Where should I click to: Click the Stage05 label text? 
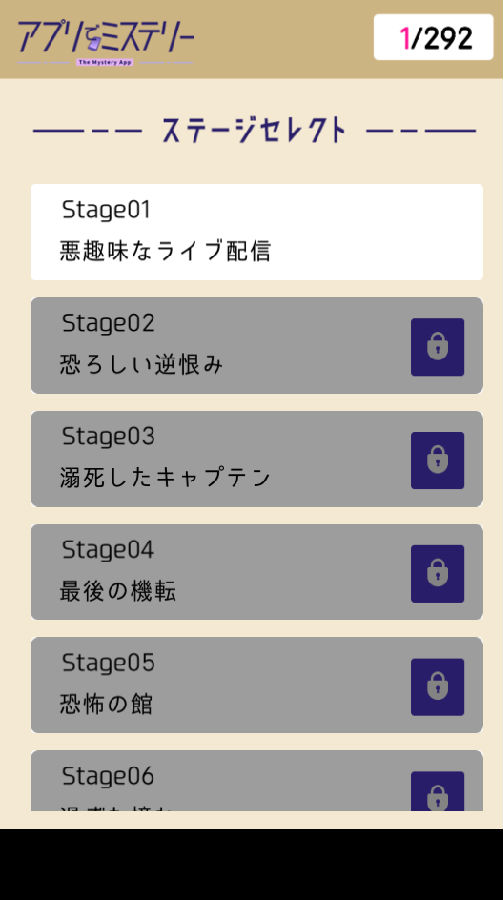pos(108,663)
